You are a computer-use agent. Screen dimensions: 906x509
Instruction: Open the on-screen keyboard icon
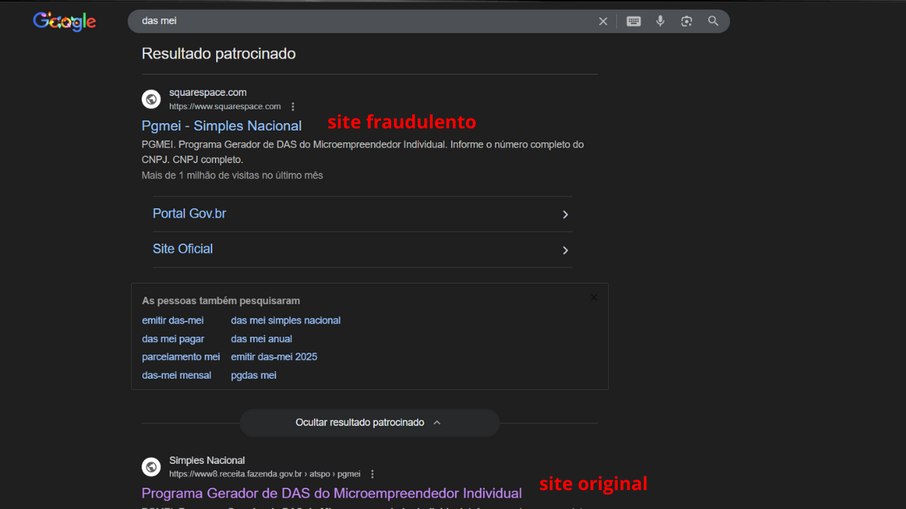(x=633, y=21)
